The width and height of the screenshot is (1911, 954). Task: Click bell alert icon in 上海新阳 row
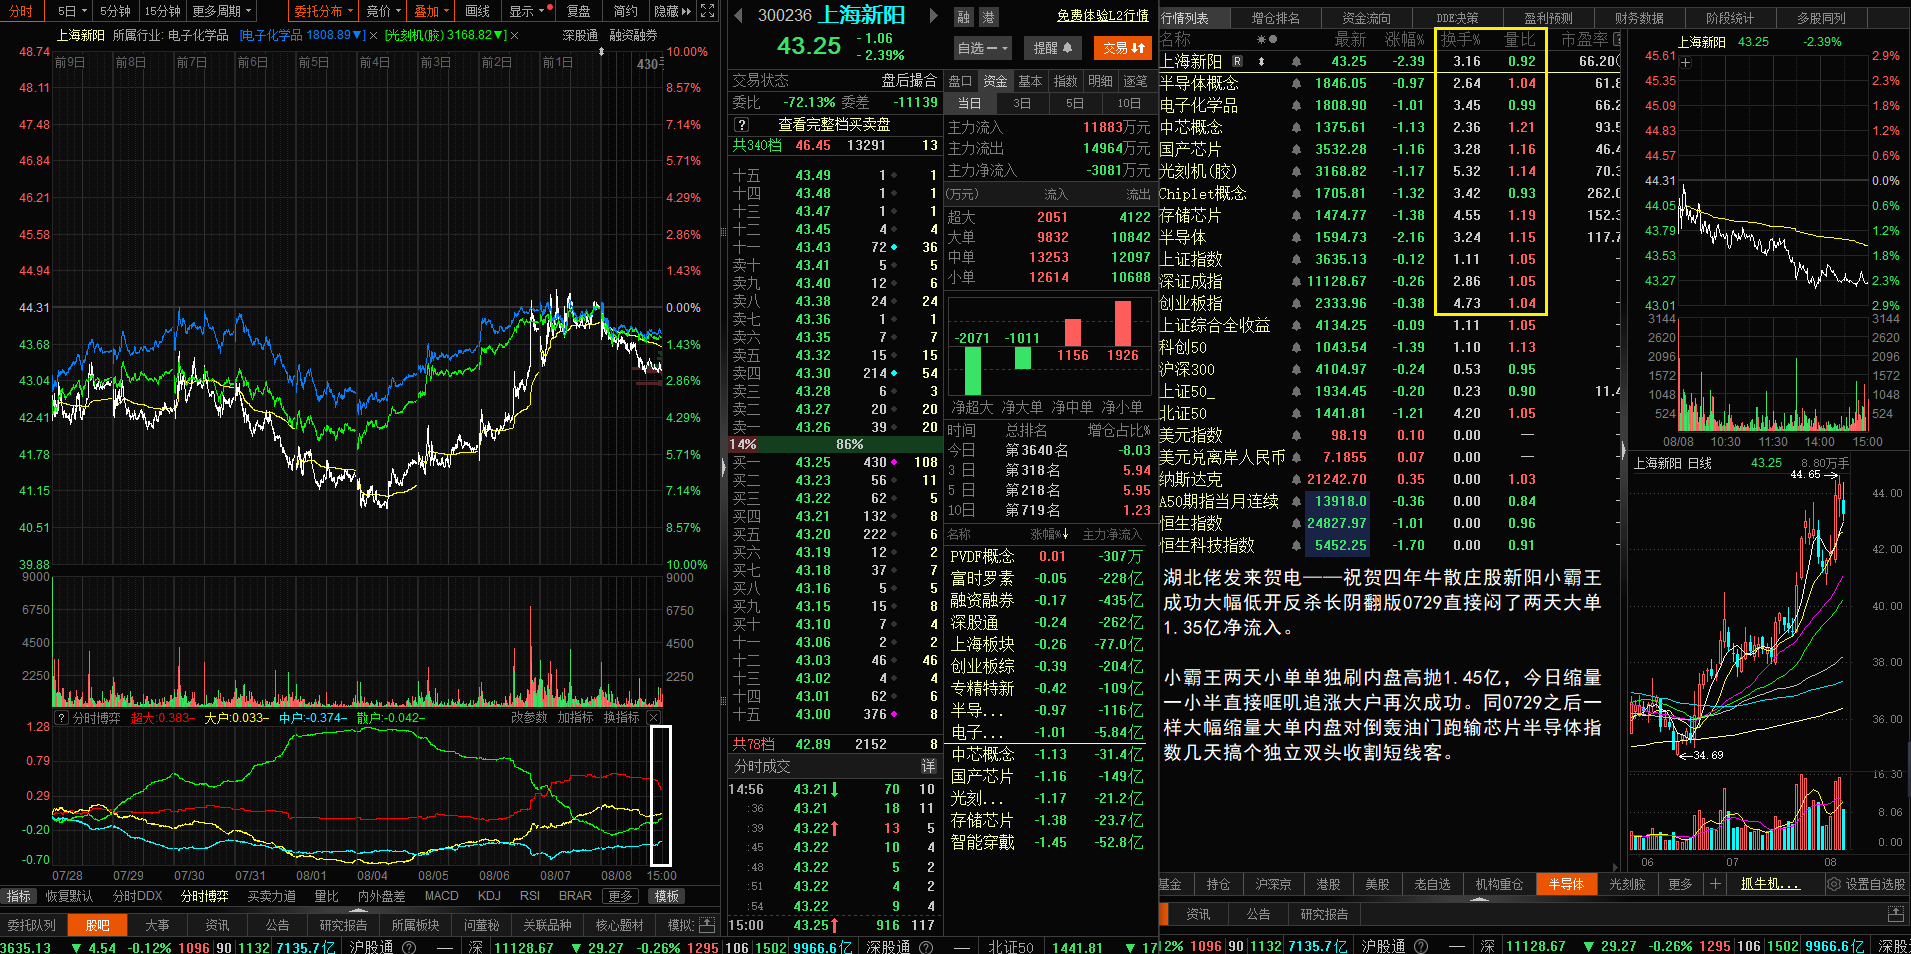(1296, 62)
